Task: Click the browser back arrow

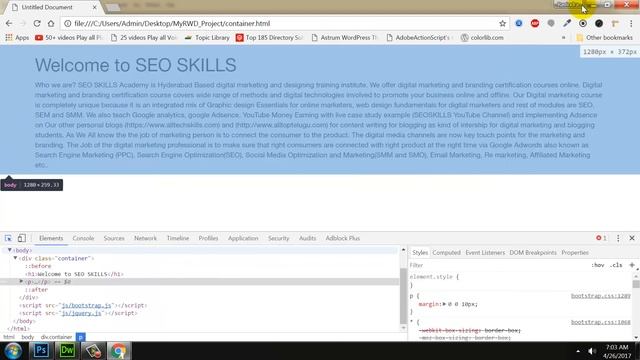Action: point(9,24)
